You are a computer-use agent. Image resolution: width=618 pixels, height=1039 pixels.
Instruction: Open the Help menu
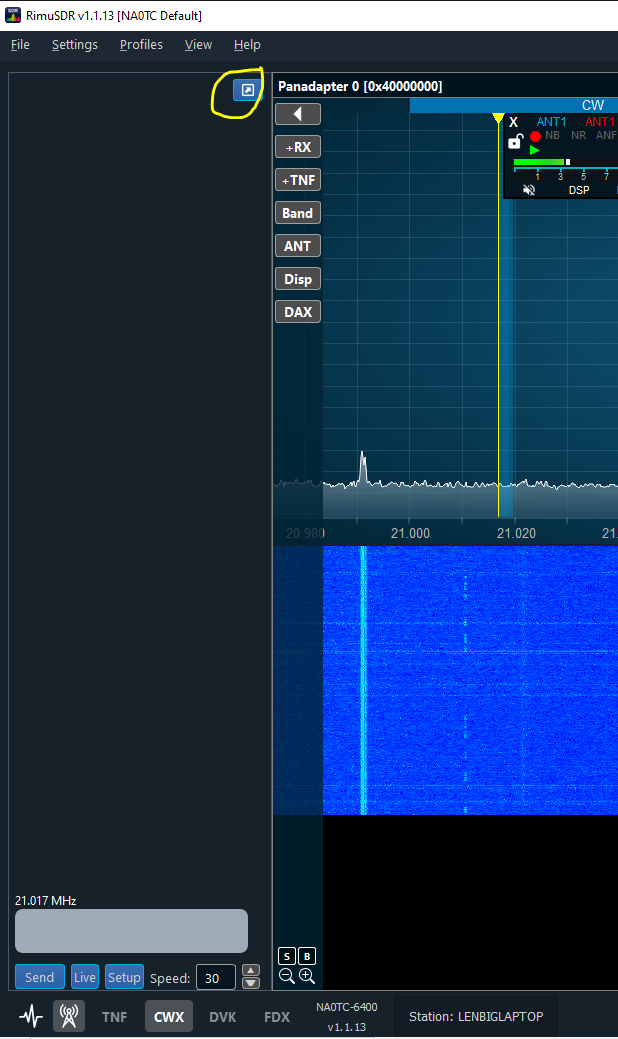(x=247, y=44)
